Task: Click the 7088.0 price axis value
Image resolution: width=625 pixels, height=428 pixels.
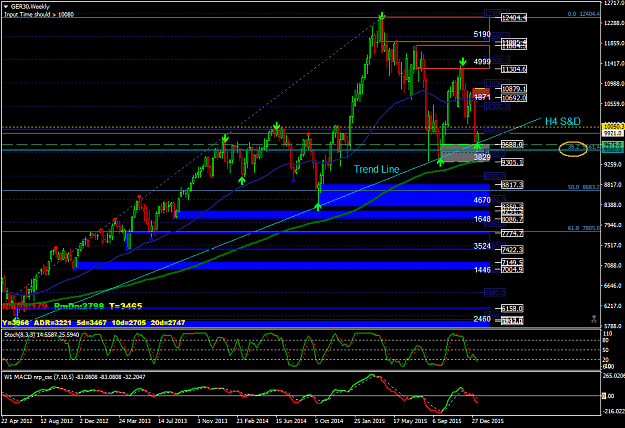Action: [613, 265]
